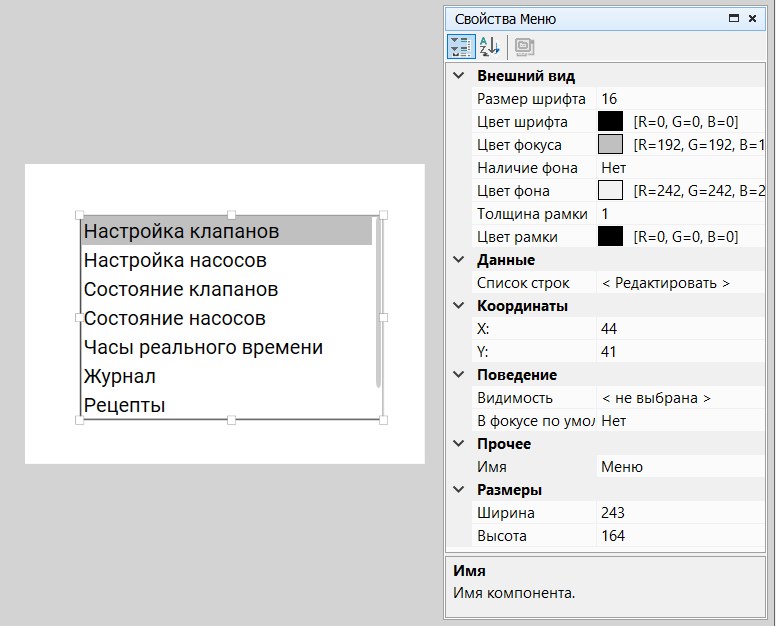Screen dimensions: 776x626
Task: Collapse the Поведение section
Action: click(458, 375)
